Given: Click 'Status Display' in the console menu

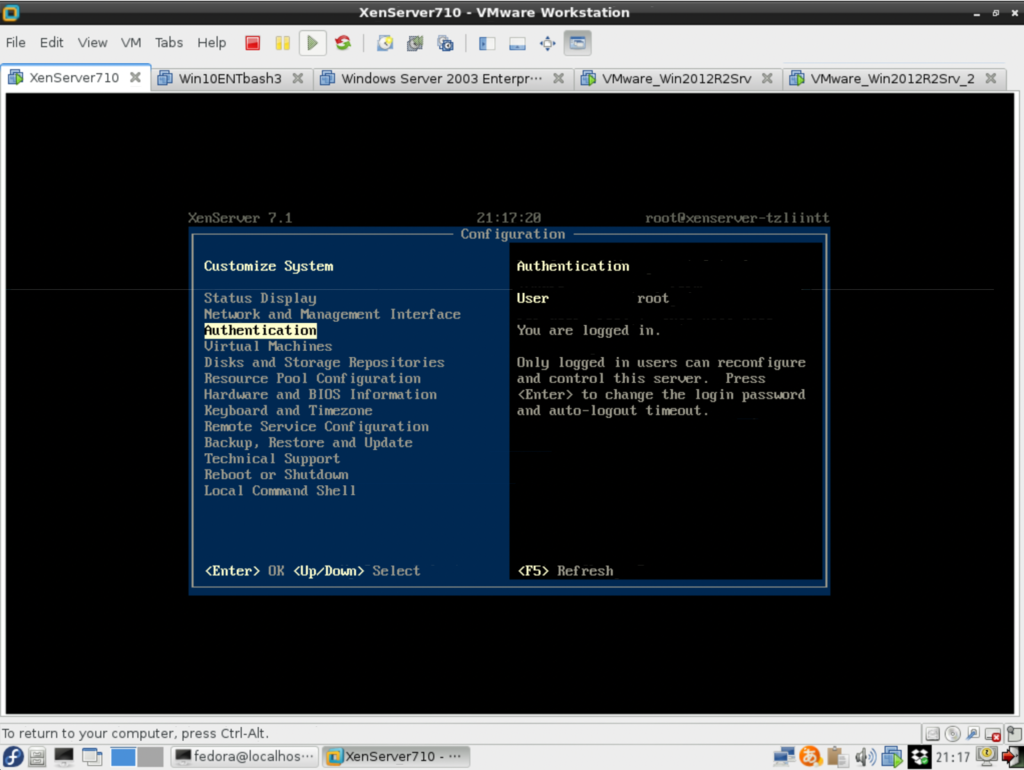Looking at the screenshot, I should point(260,298).
